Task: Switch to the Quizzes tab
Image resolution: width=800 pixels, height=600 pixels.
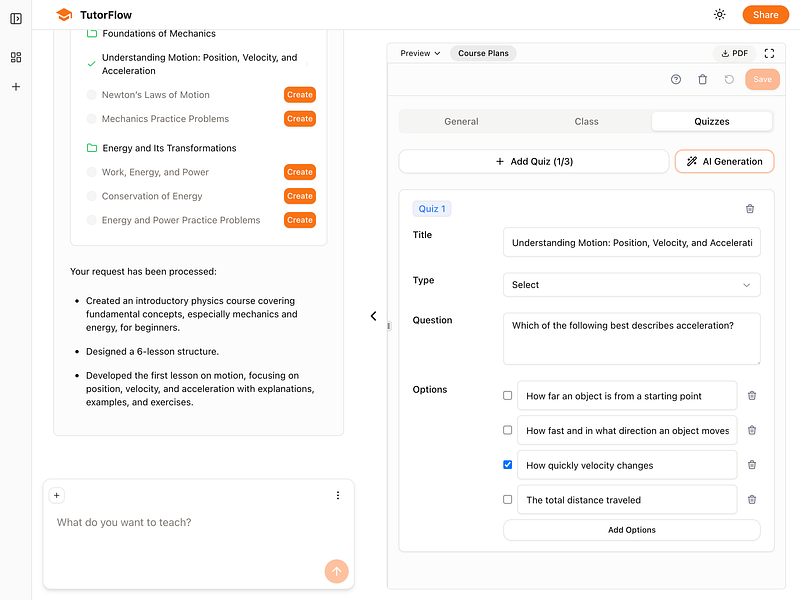Action: pyautogui.click(x=712, y=121)
